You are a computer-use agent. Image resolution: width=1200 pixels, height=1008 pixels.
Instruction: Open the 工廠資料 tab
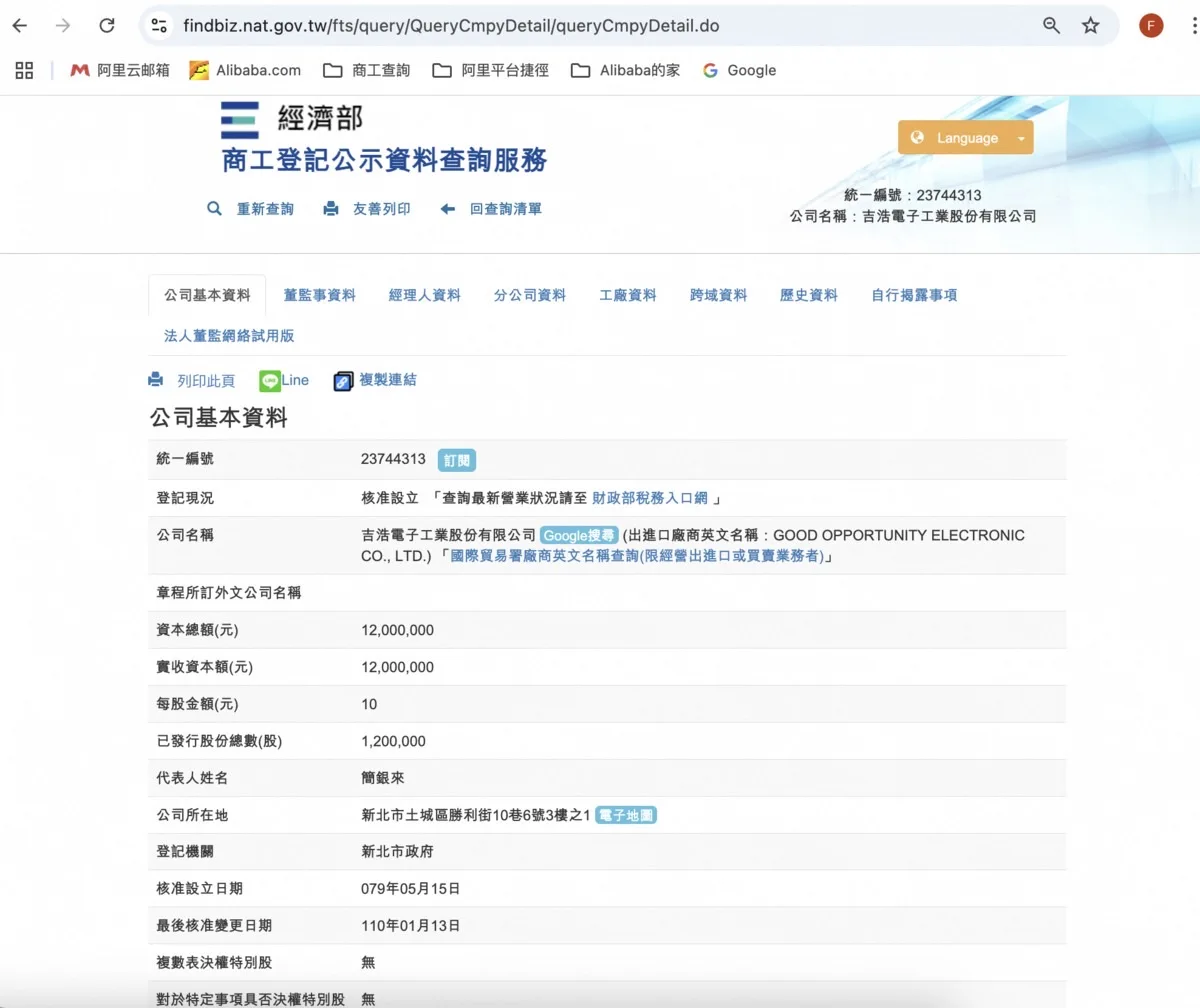628,295
